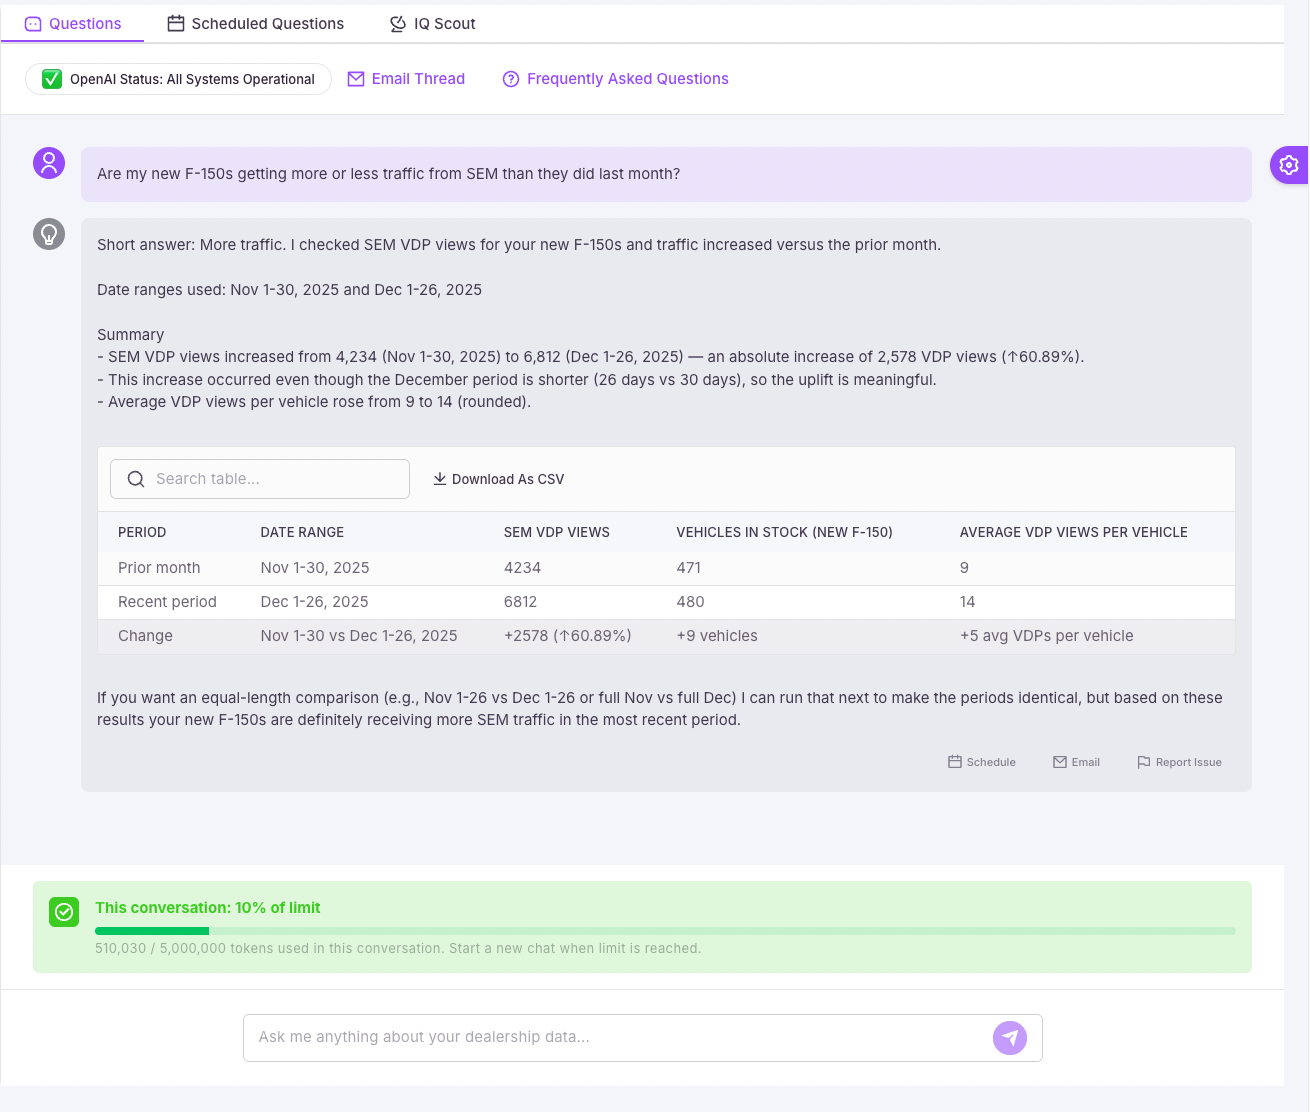Open the purple settings gear on the right edge

1289,164
